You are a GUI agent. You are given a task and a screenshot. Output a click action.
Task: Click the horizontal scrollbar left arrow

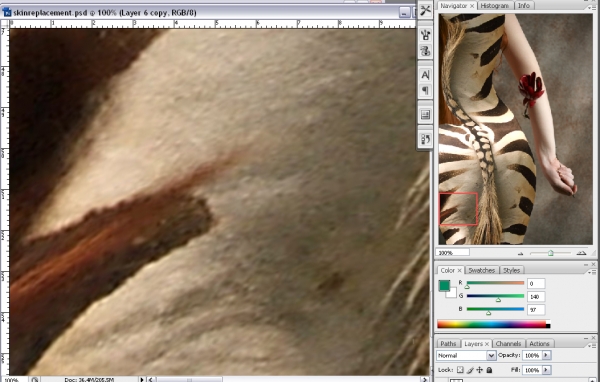click(x=151, y=379)
